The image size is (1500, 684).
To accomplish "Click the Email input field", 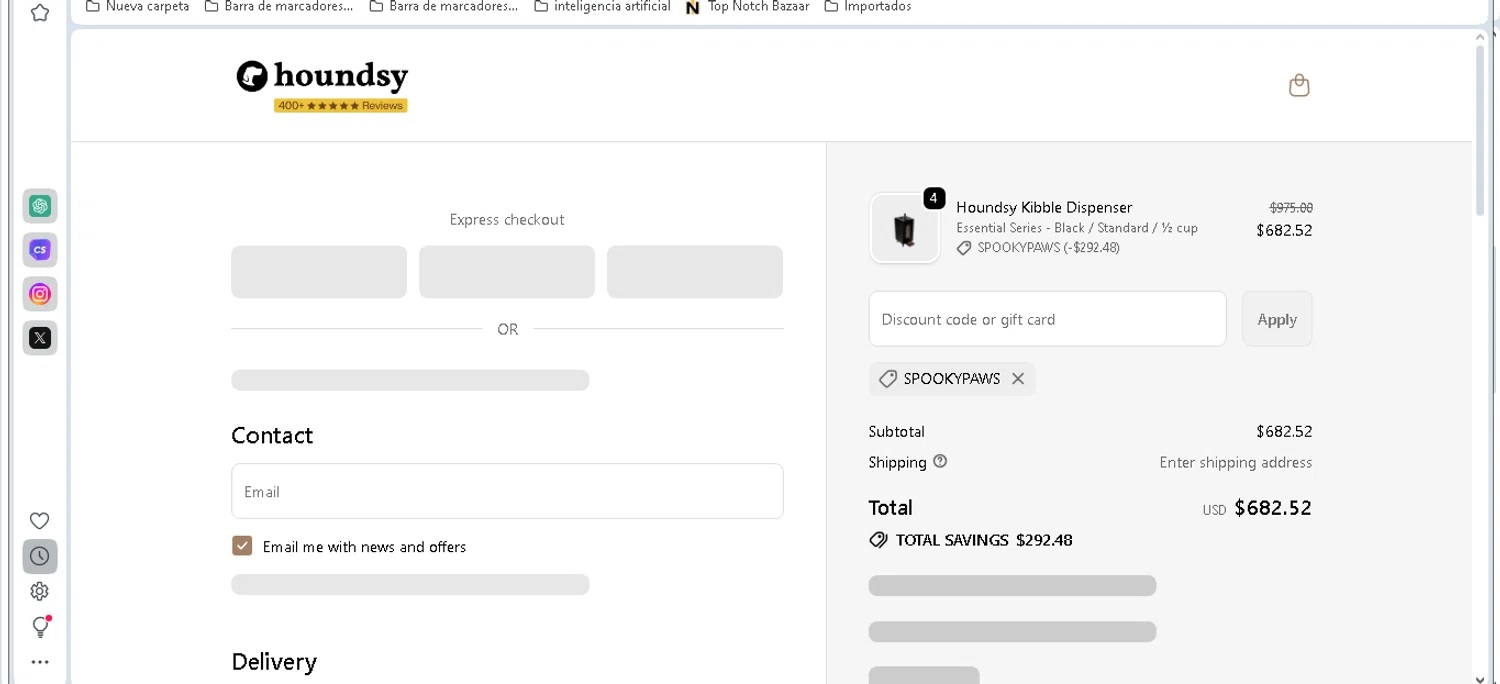I will [x=507, y=491].
